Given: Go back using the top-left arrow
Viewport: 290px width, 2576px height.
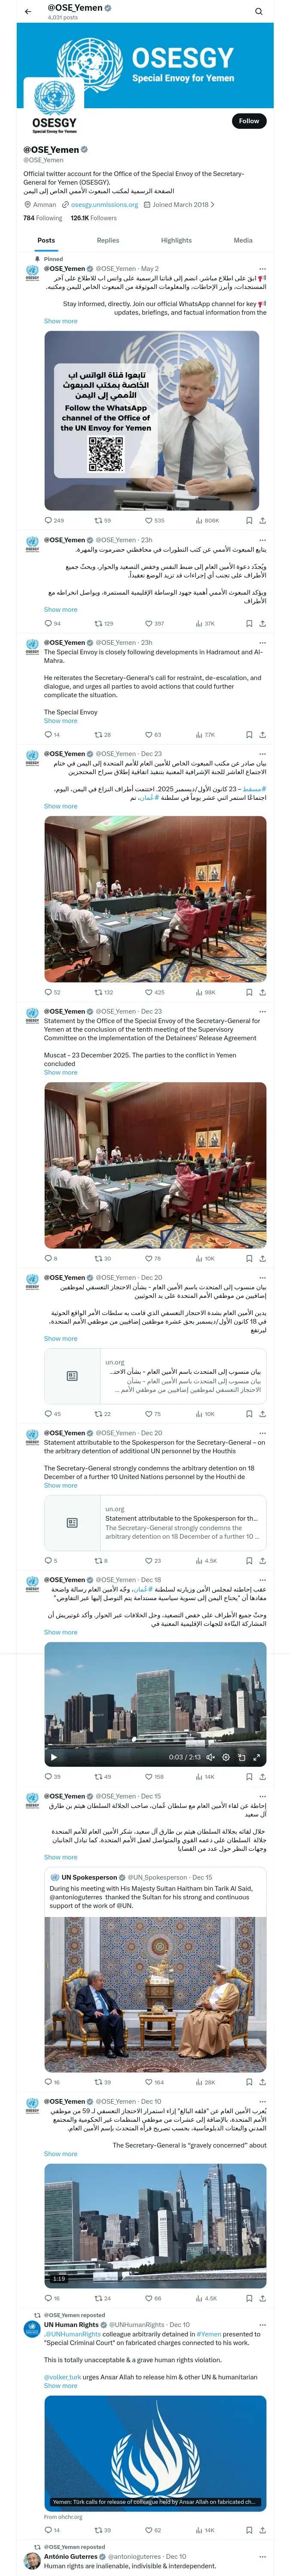Looking at the screenshot, I should [x=28, y=12].
